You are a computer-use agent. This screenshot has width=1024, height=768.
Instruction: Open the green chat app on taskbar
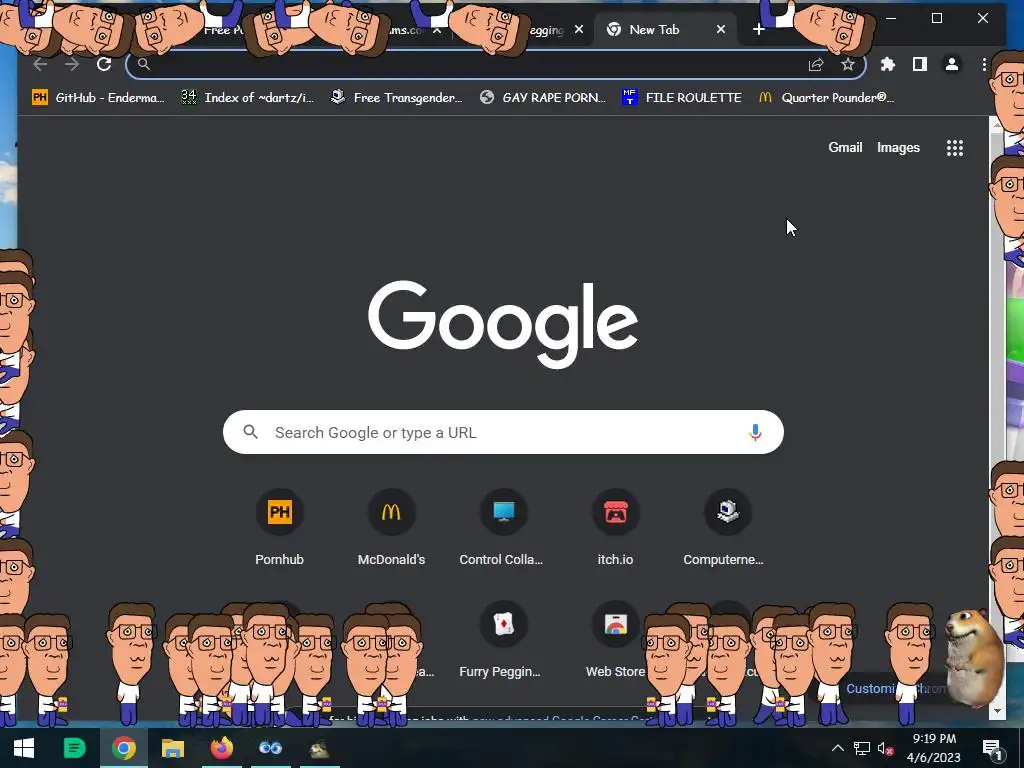point(74,748)
